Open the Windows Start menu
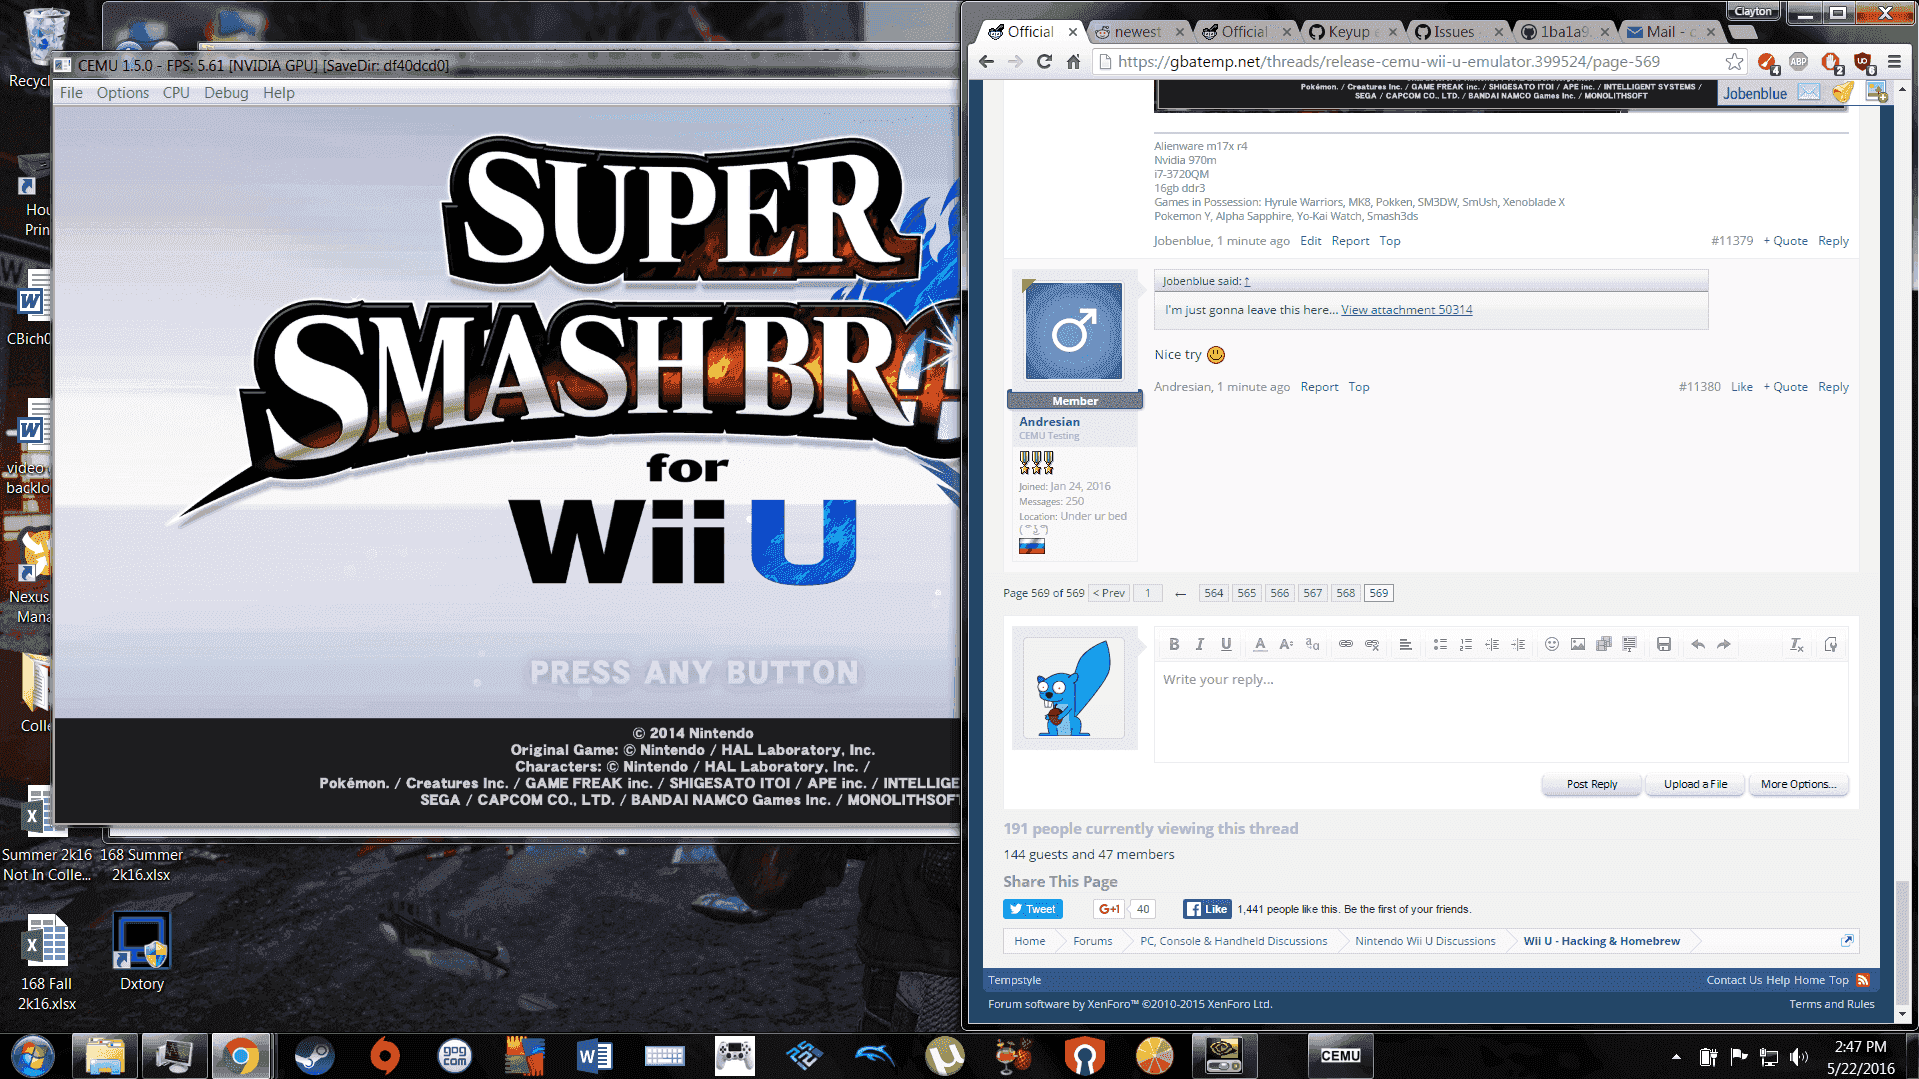This screenshot has height=1079, width=1919. 32,1056
